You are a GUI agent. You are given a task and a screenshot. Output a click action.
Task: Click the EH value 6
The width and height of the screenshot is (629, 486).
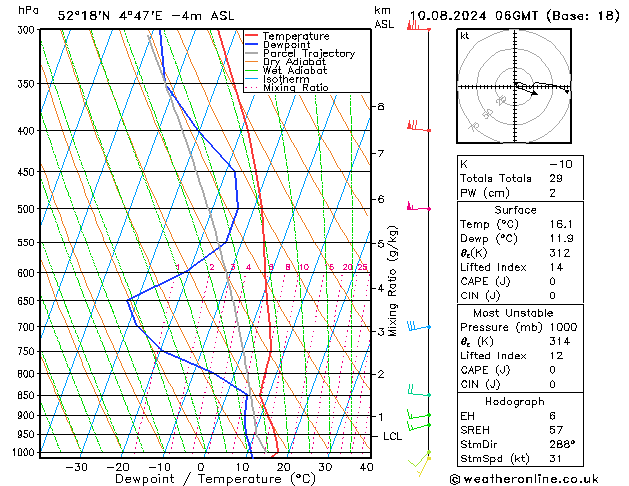(552, 416)
